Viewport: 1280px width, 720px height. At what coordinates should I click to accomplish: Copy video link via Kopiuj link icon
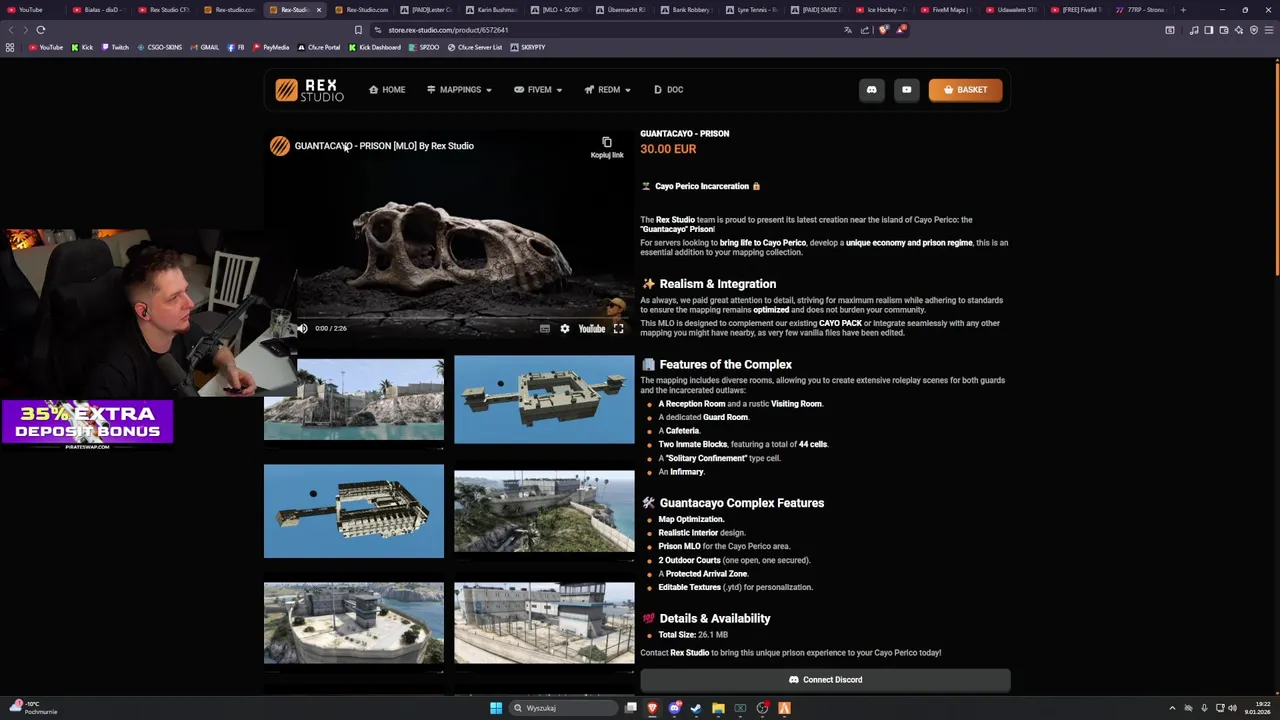pyautogui.click(x=606, y=147)
